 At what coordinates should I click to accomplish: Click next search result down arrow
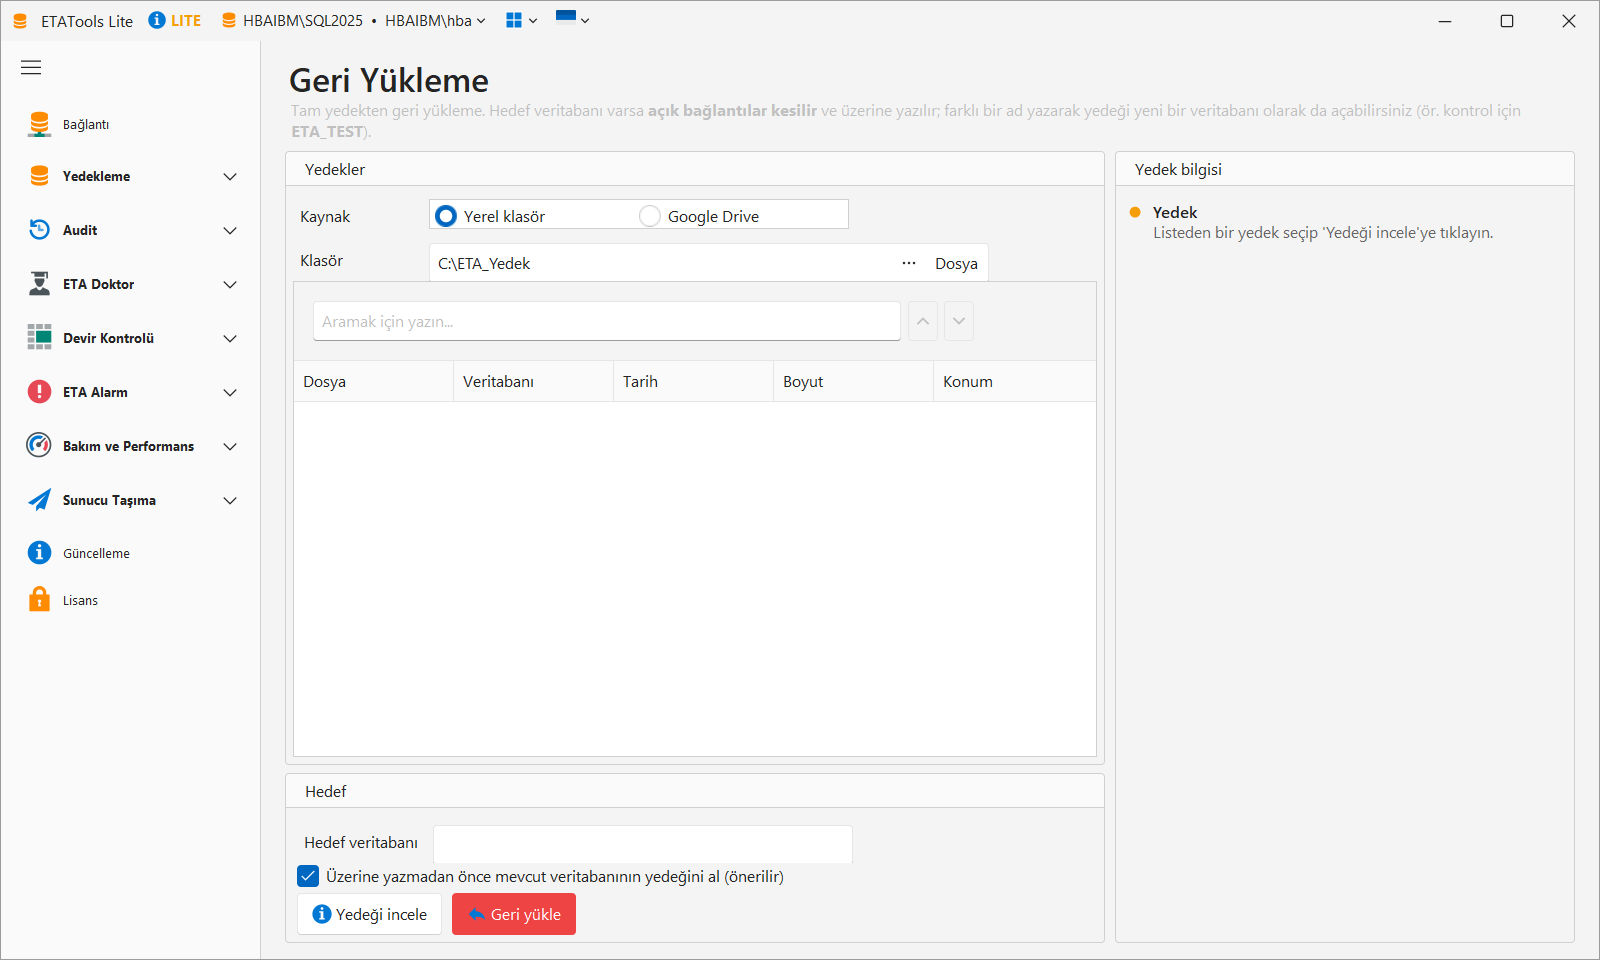(x=959, y=321)
